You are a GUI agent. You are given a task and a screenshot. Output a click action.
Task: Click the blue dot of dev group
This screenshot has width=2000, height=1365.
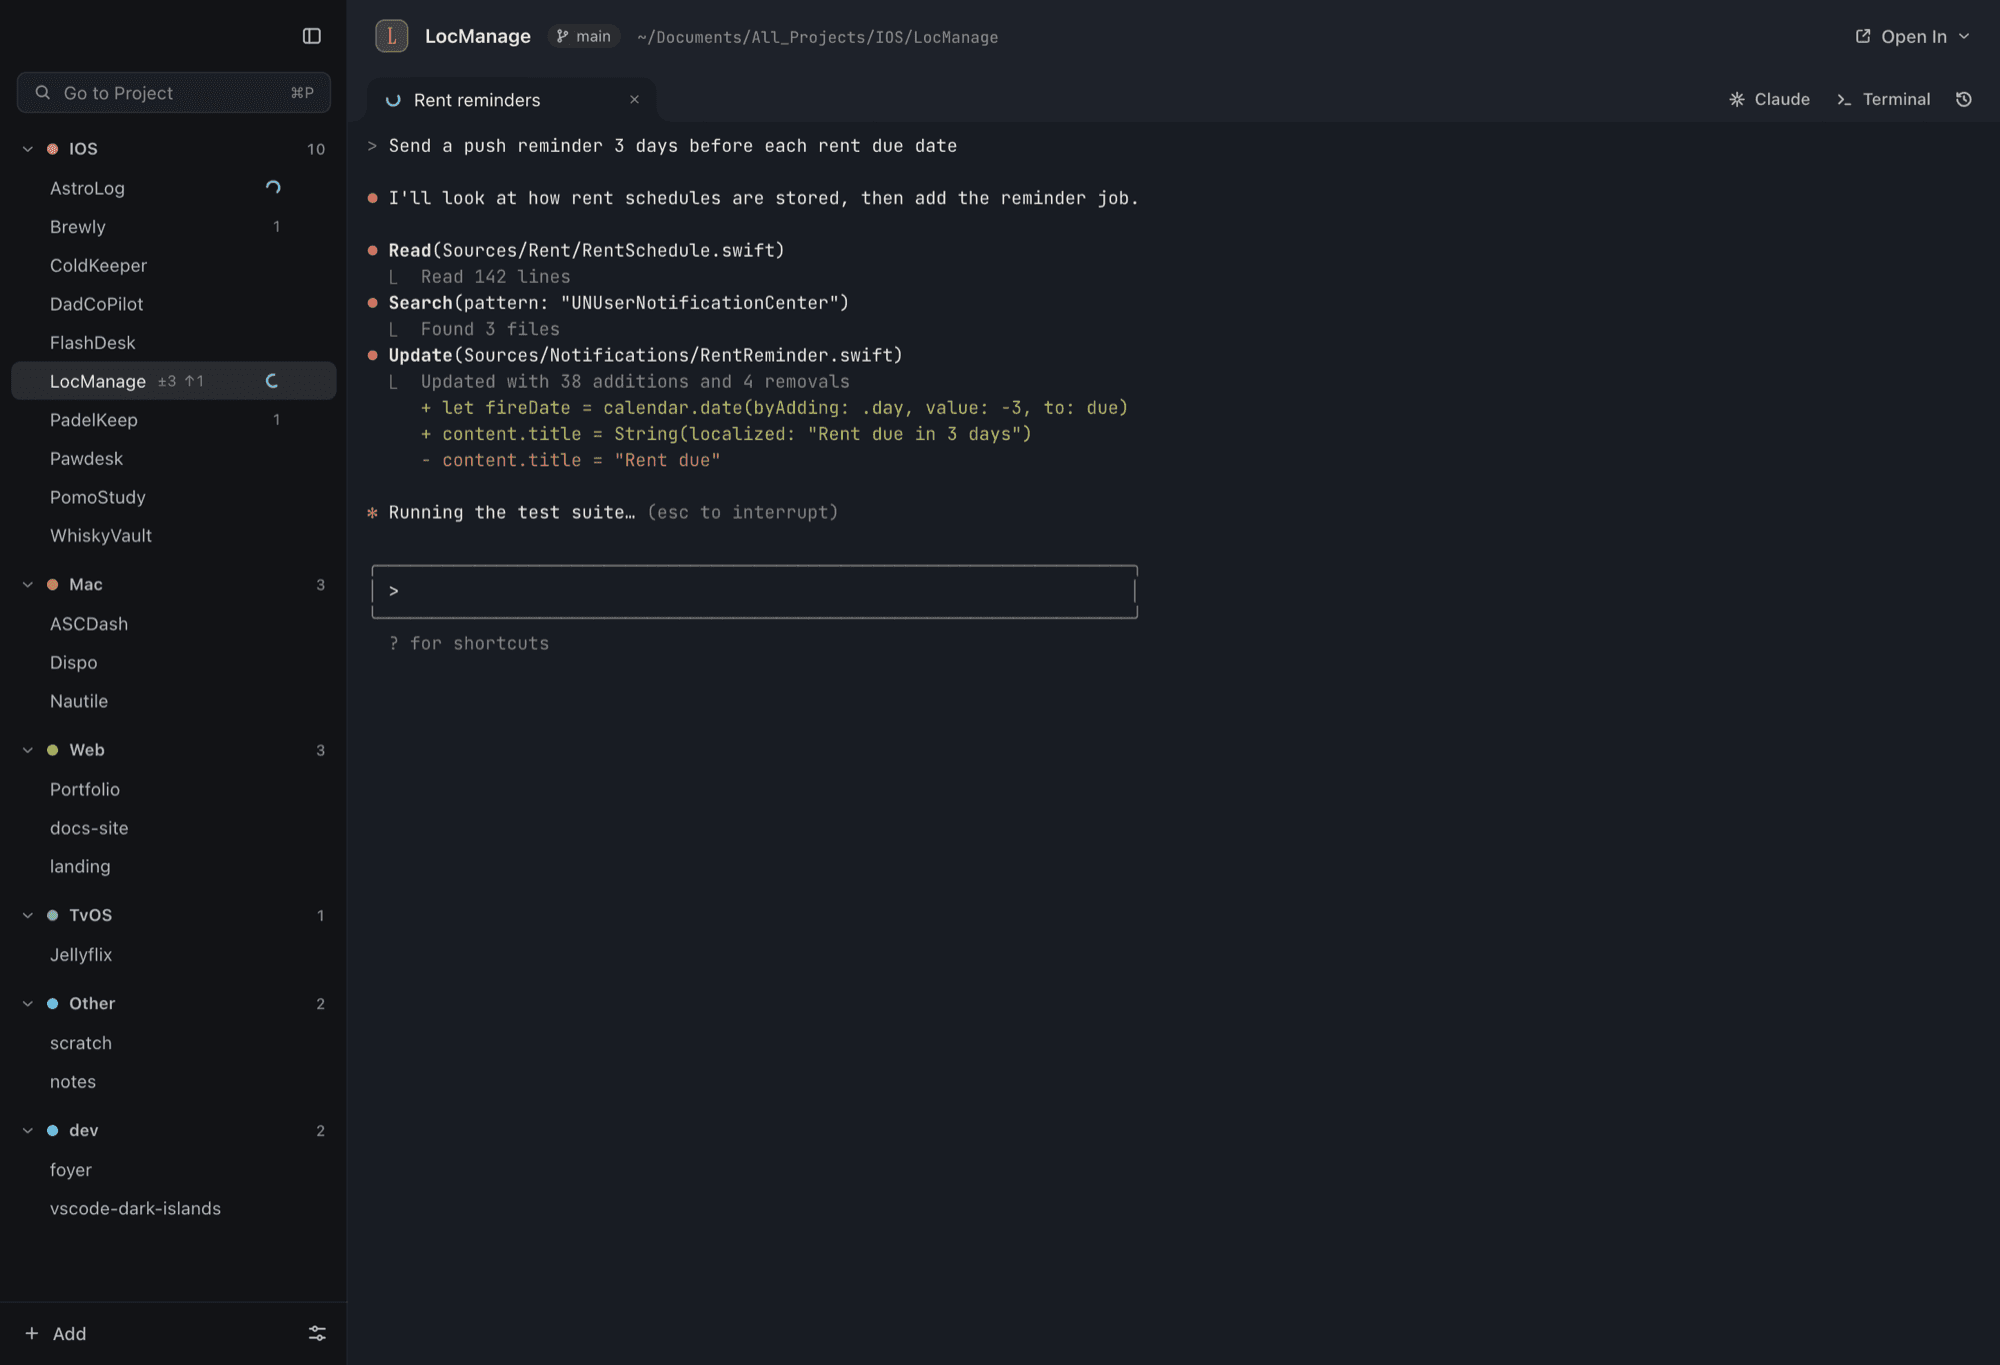click(53, 1130)
